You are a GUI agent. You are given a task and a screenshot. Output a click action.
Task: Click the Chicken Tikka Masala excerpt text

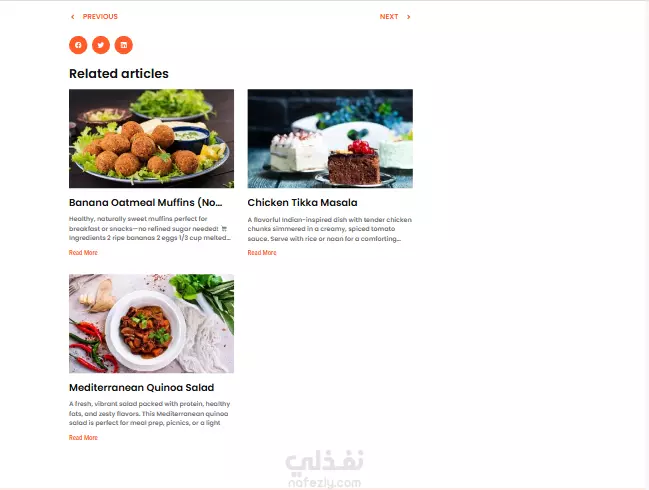329,229
